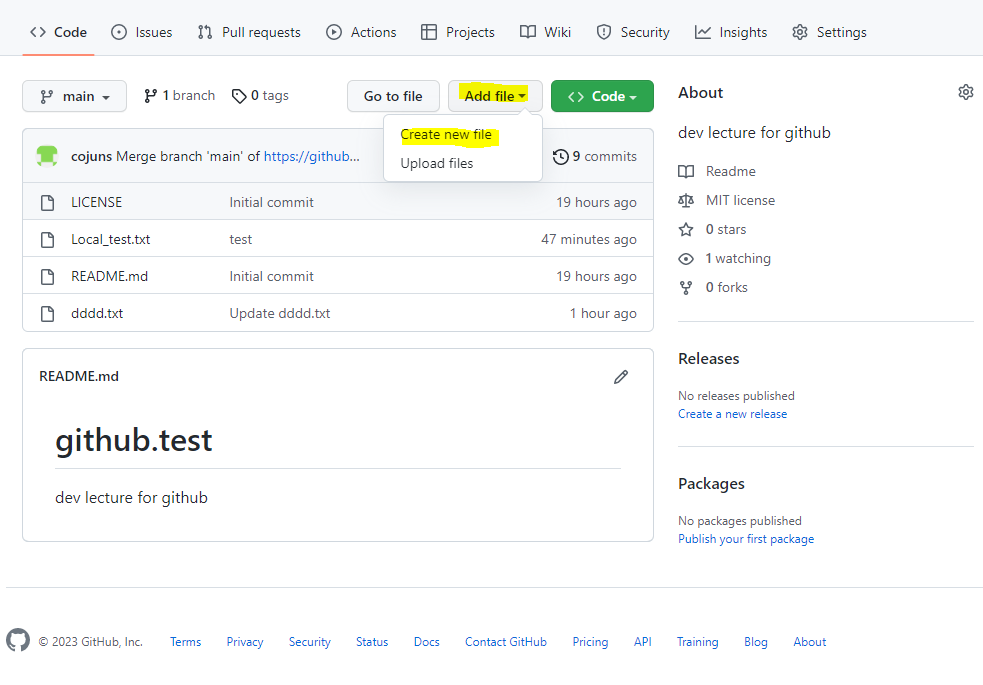This screenshot has width=983, height=685.
Task: Click the dddd.txt file icon
Action: pyautogui.click(x=47, y=313)
